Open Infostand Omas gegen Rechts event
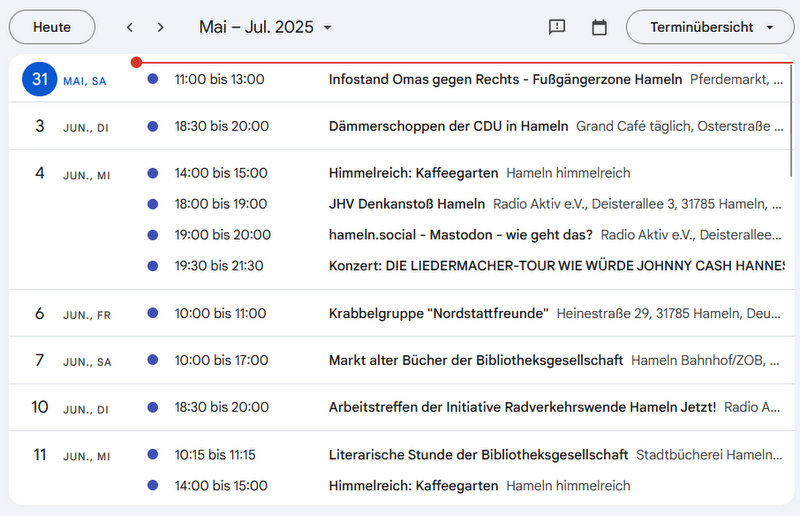 505,79
